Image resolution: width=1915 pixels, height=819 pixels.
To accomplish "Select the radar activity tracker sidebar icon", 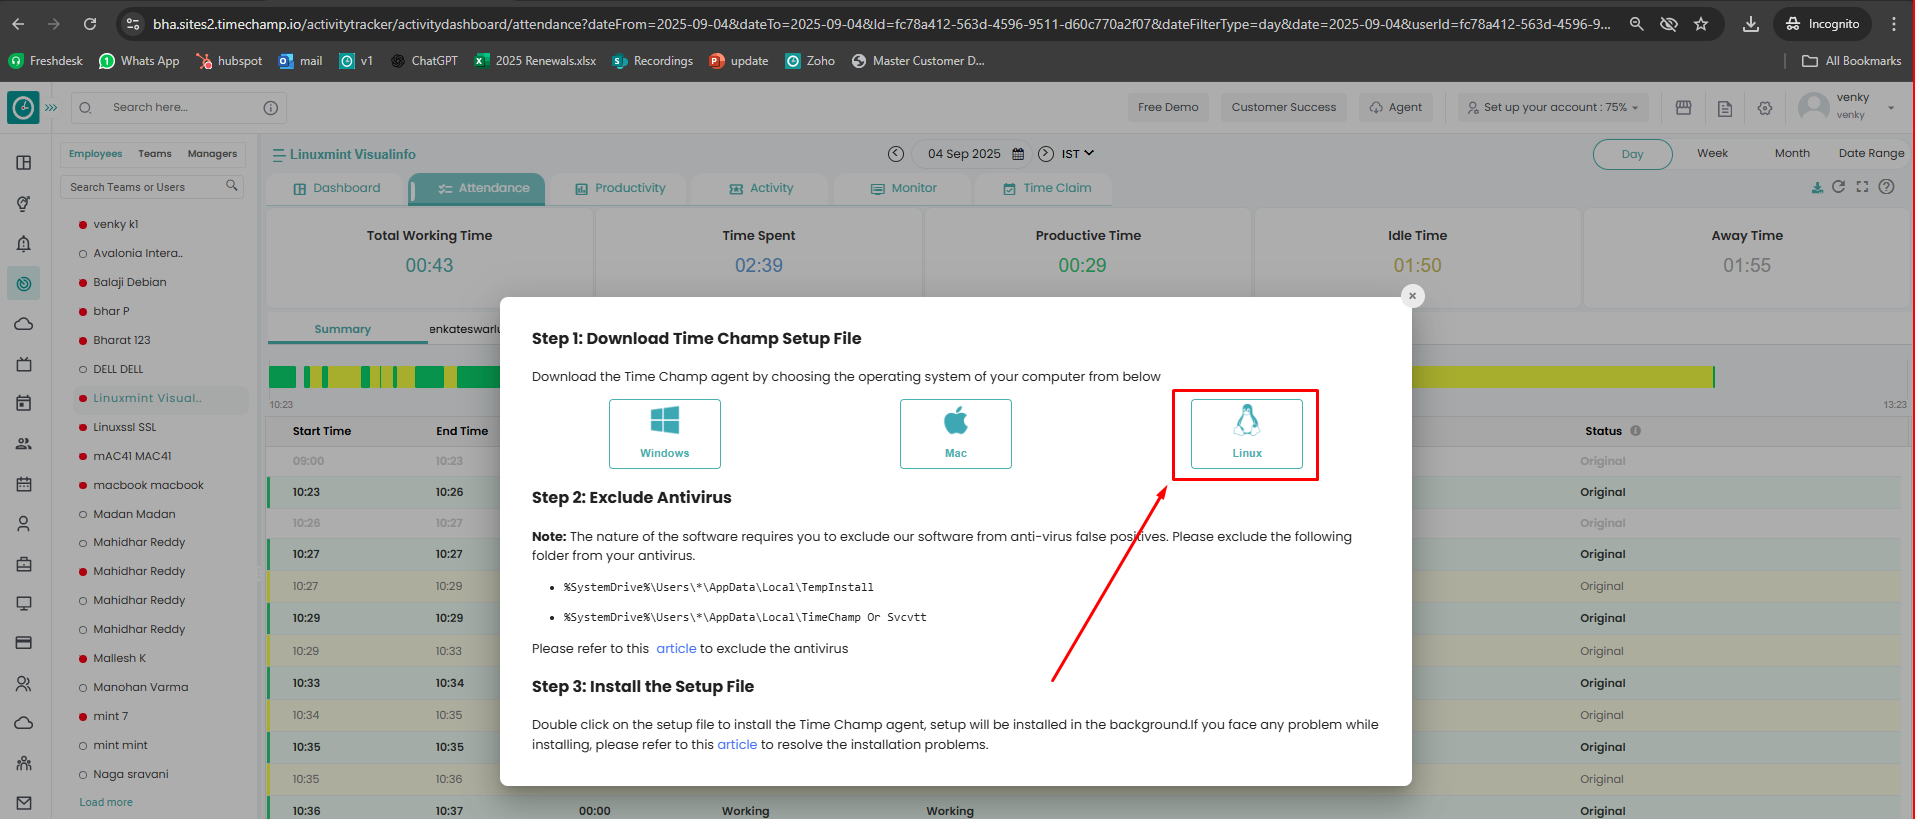I will coord(24,284).
